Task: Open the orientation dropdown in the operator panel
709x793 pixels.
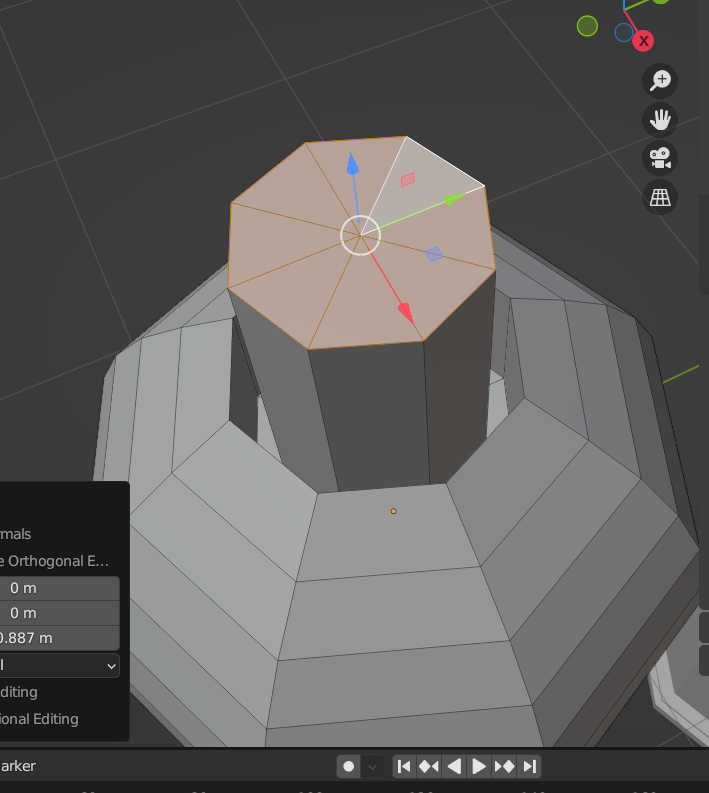Action: pyautogui.click(x=58, y=665)
